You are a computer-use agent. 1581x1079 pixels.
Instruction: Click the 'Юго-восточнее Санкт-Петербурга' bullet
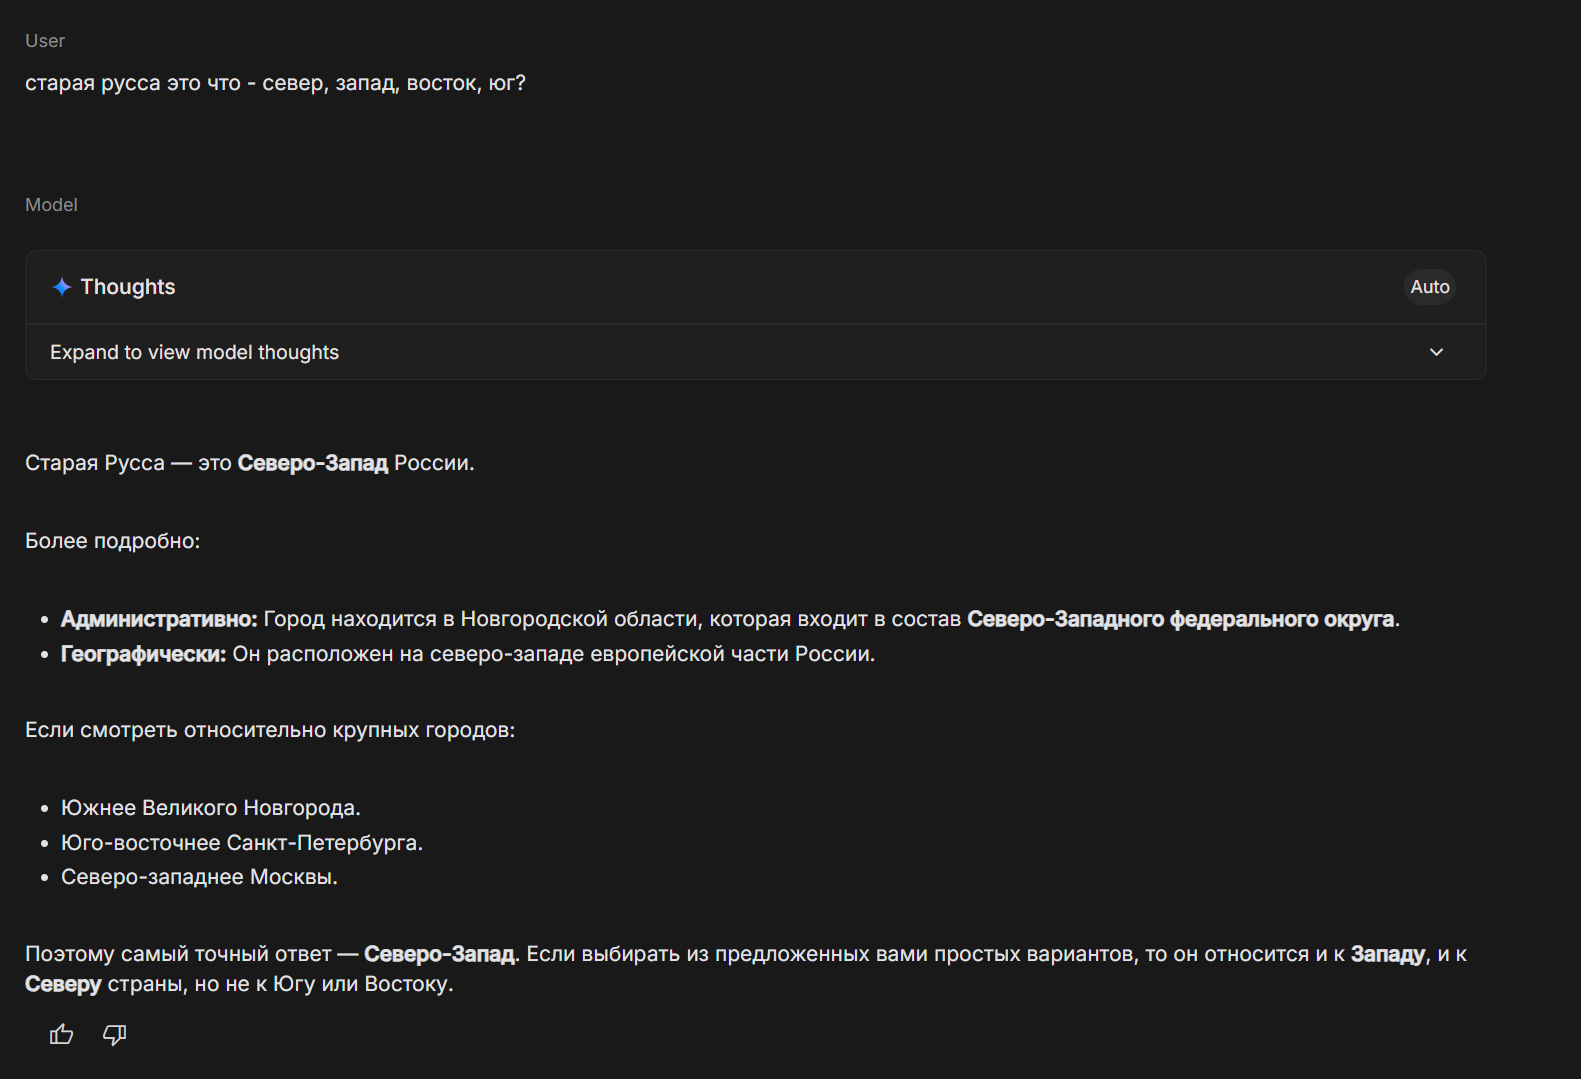coord(241,843)
